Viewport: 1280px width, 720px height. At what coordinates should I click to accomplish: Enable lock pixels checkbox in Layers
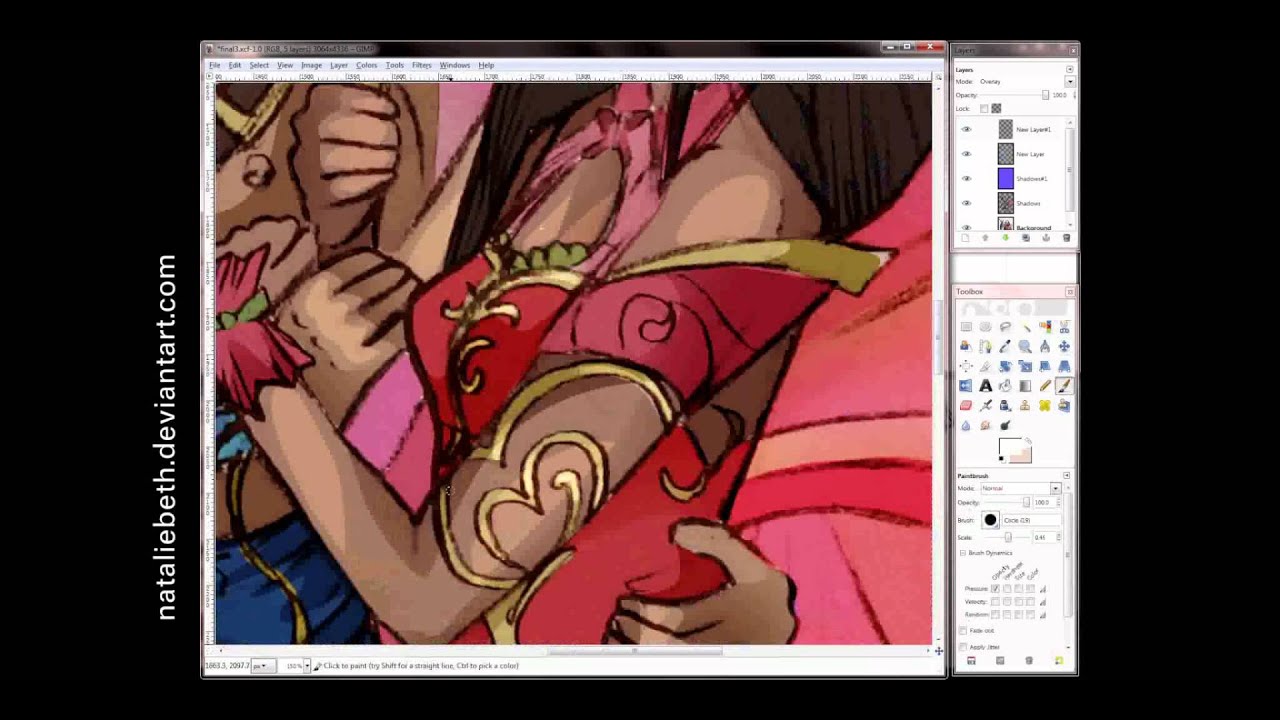click(984, 108)
